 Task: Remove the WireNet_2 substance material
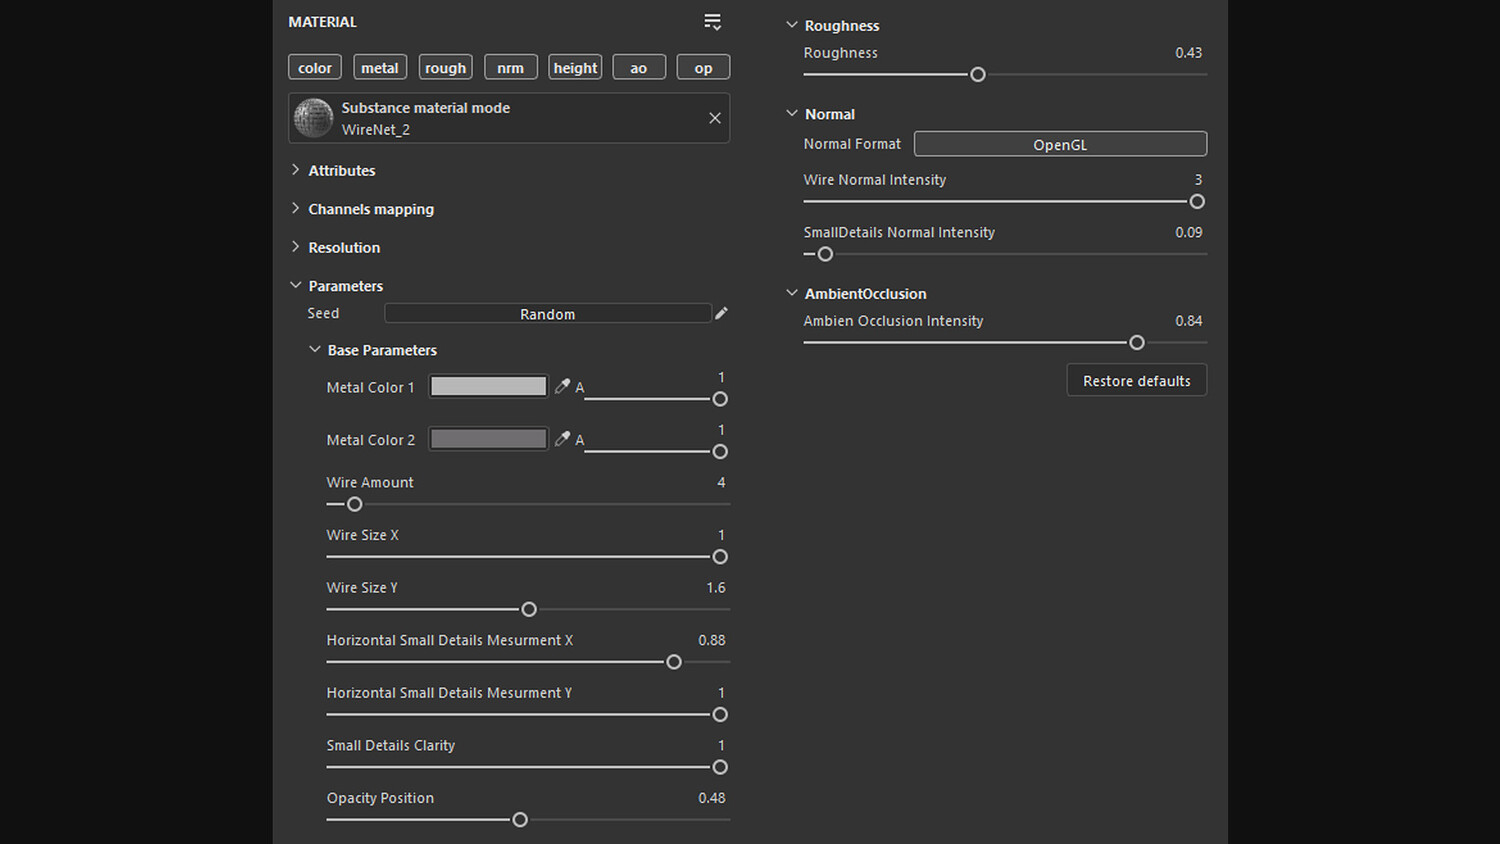715,118
